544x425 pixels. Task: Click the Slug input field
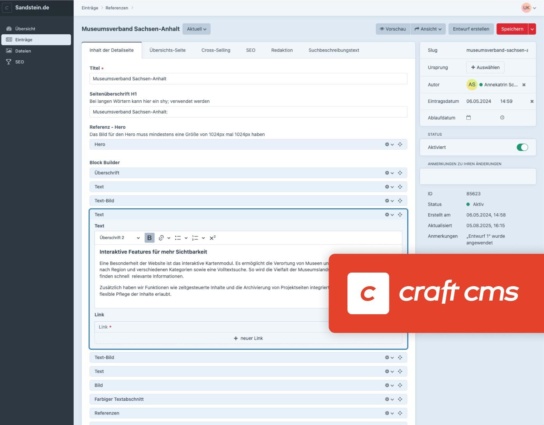coord(497,50)
